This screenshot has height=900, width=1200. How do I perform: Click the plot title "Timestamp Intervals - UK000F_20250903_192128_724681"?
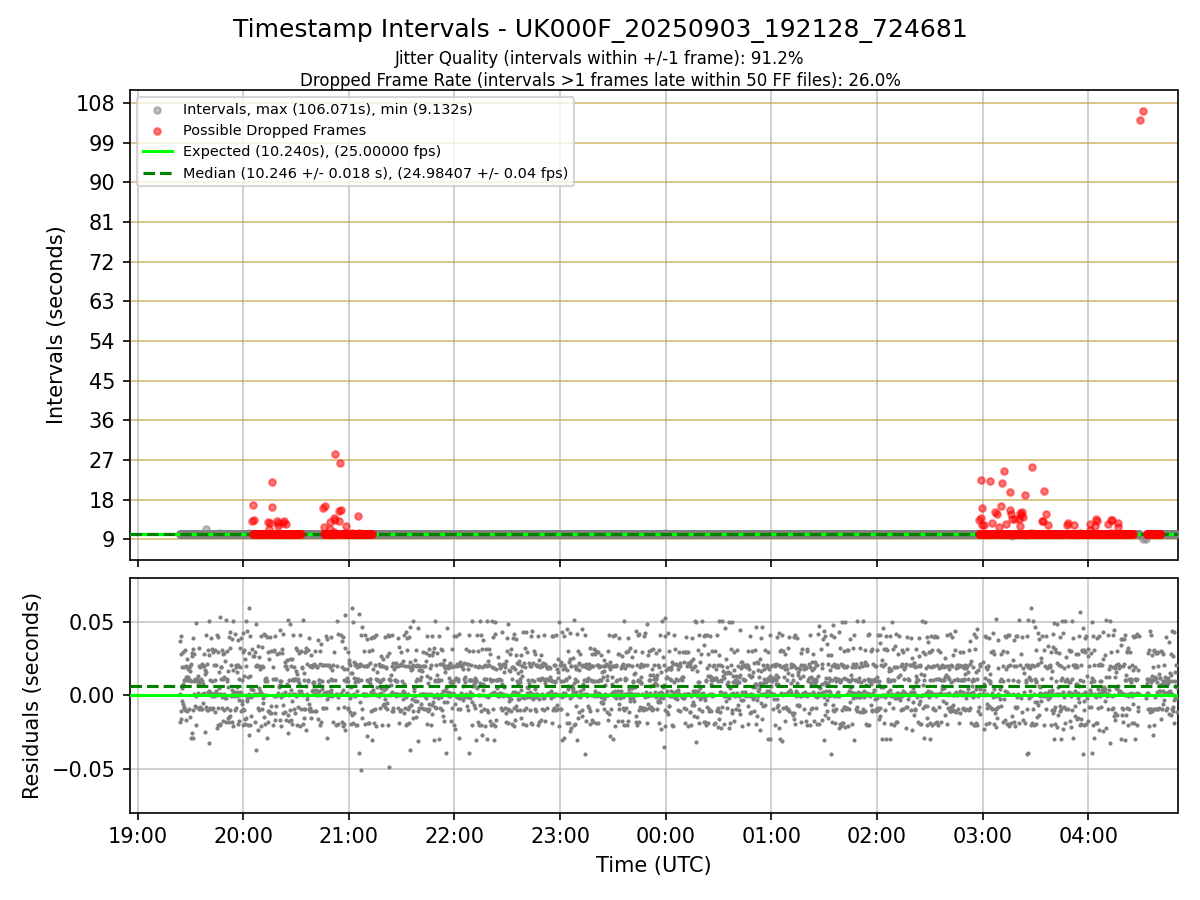coord(600,29)
